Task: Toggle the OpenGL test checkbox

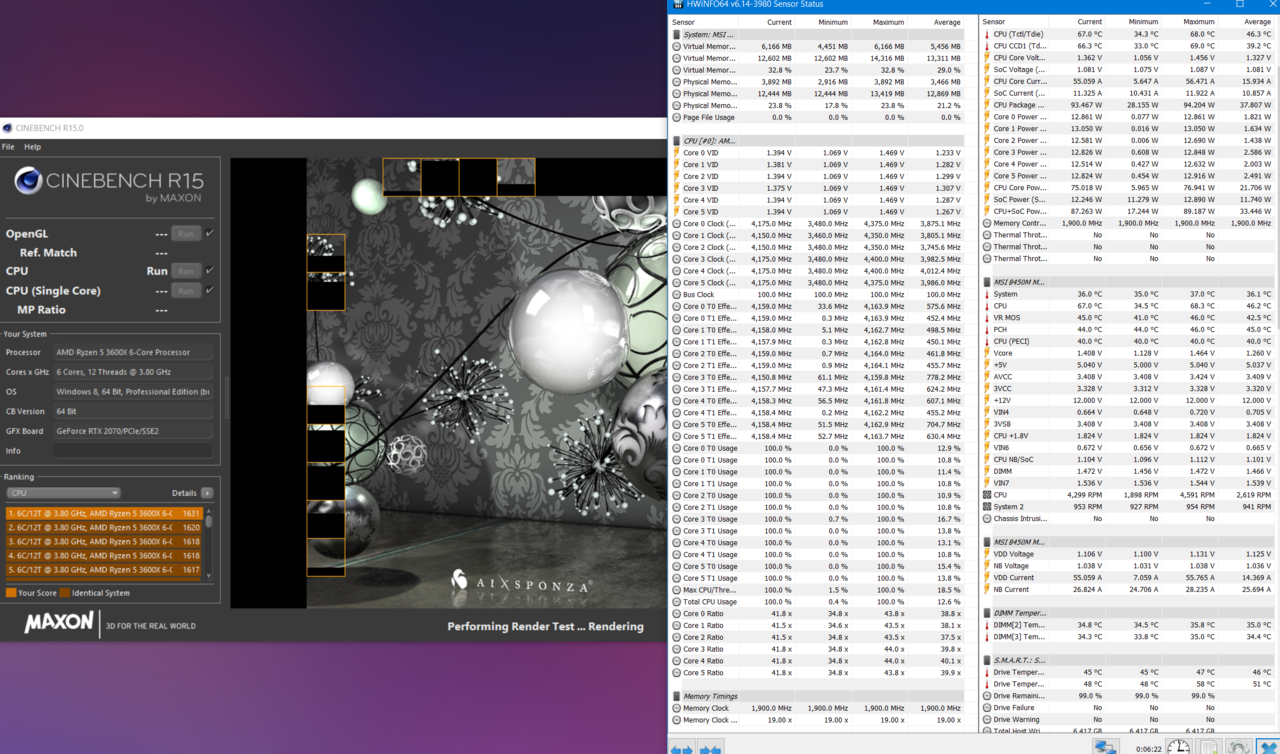Action: 210,233
